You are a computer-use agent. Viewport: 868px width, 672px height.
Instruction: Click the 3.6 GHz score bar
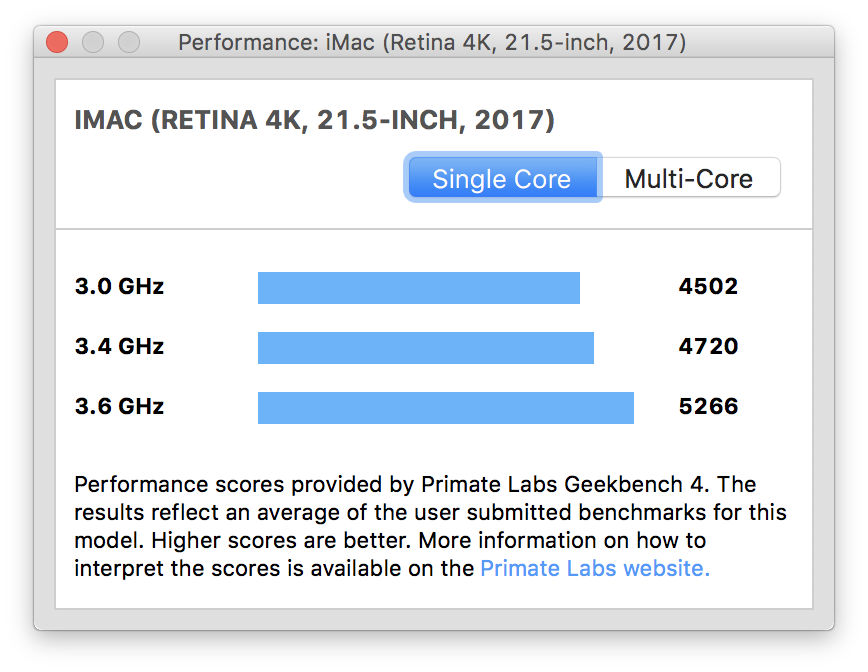pyautogui.click(x=446, y=408)
